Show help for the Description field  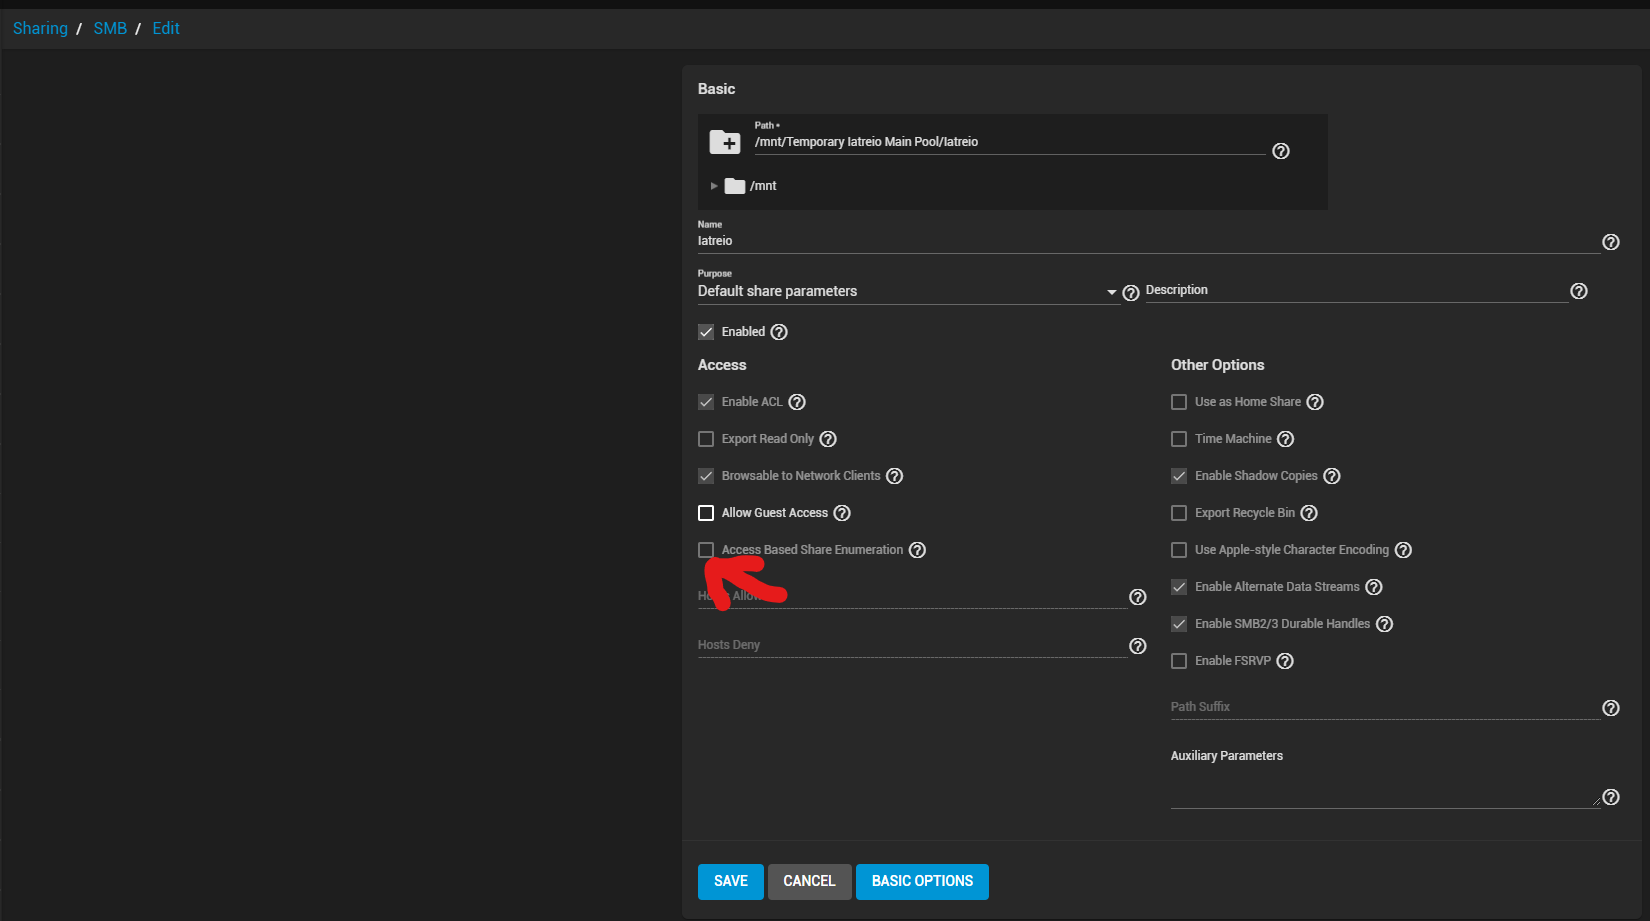tap(1579, 291)
